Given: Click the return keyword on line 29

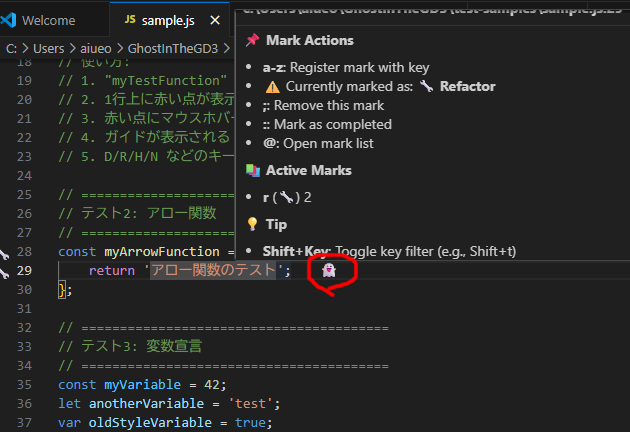Looking at the screenshot, I should tap(112, 271).
